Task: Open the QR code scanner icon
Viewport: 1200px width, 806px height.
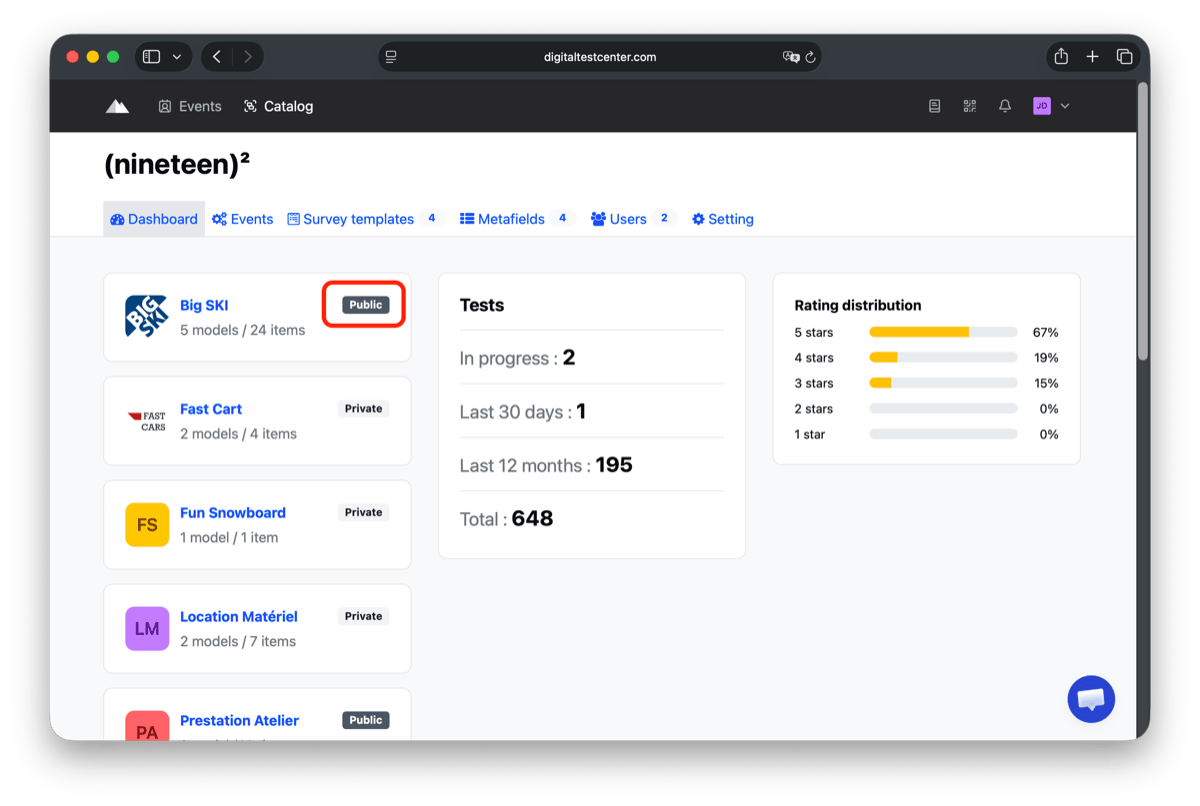Action: click(969, 106)
